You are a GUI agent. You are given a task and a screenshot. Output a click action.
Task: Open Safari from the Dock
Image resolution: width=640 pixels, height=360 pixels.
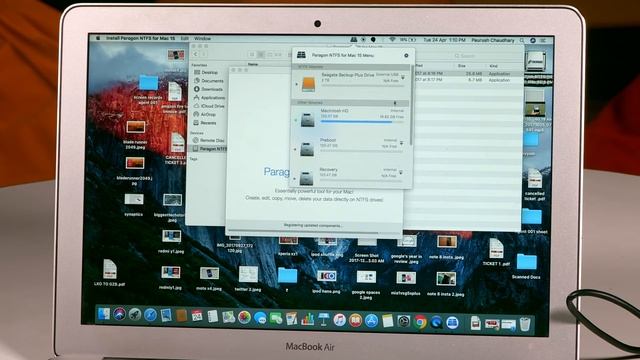tap(150, 315)
